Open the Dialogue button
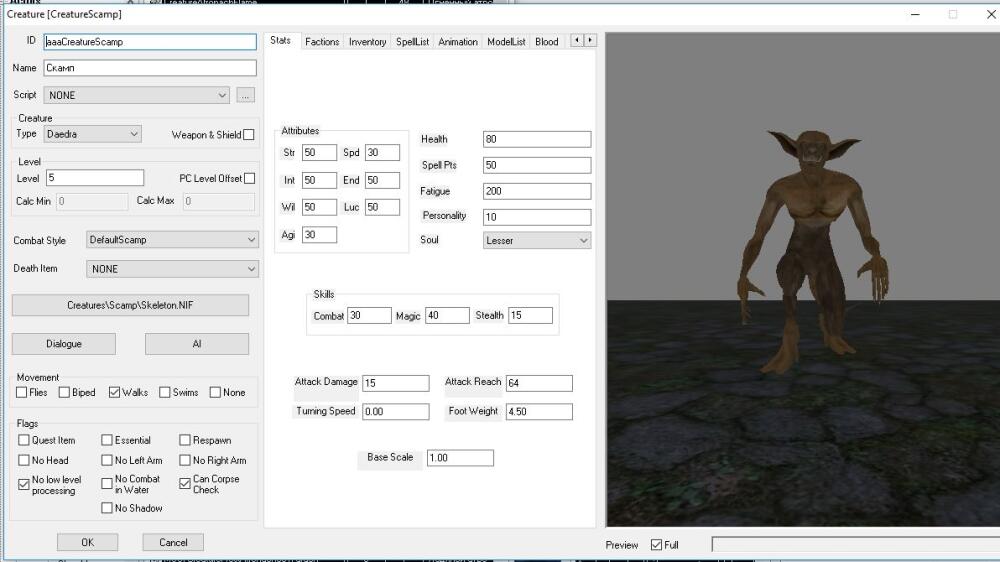The width and height of the screenshot is (1000, 562). pos(64,344)
